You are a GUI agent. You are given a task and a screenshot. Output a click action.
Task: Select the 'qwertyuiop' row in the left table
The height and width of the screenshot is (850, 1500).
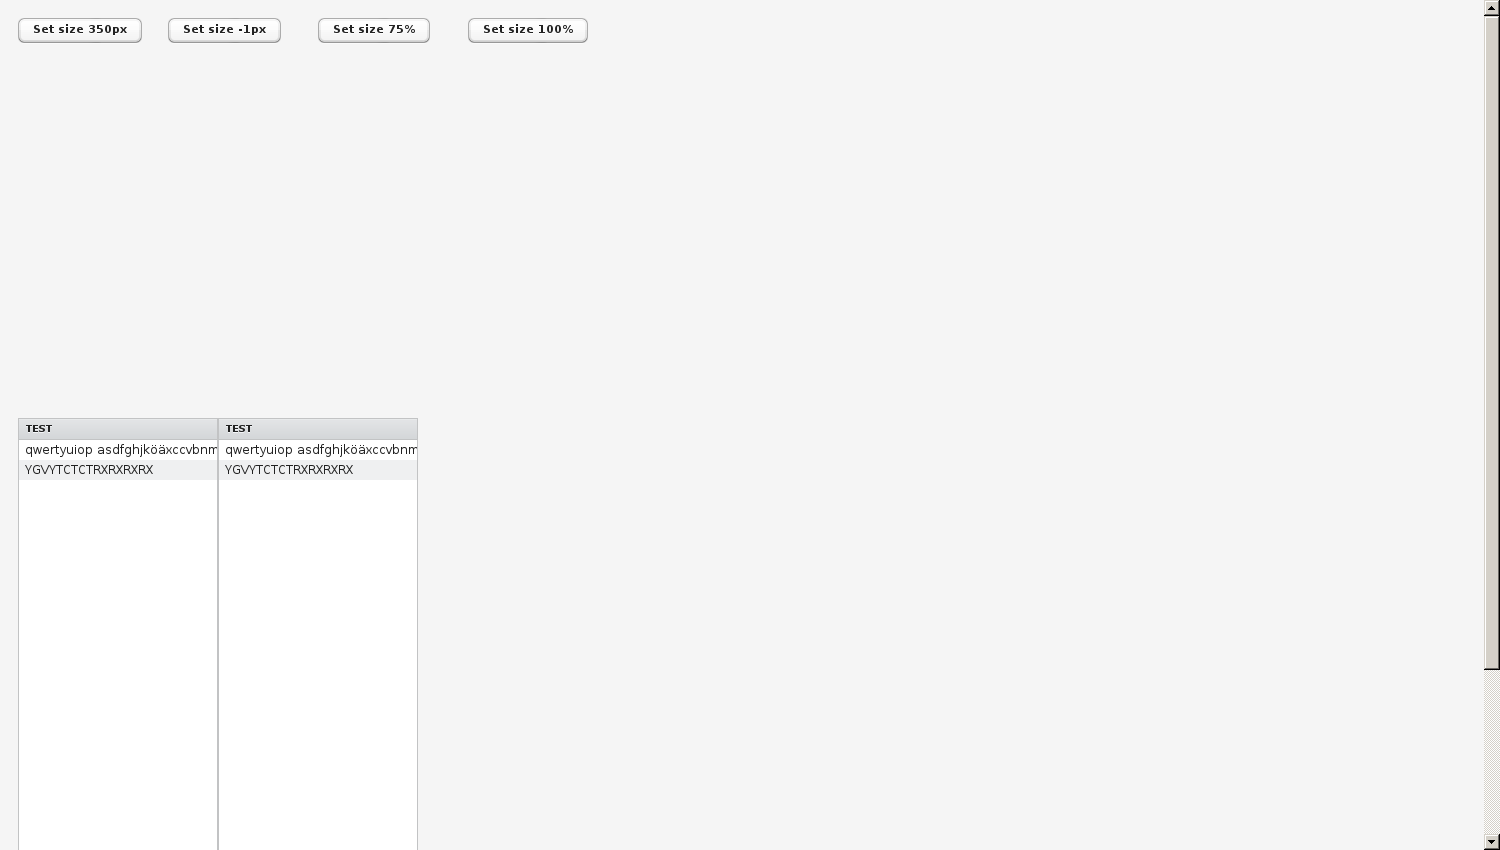click(118, 450)
